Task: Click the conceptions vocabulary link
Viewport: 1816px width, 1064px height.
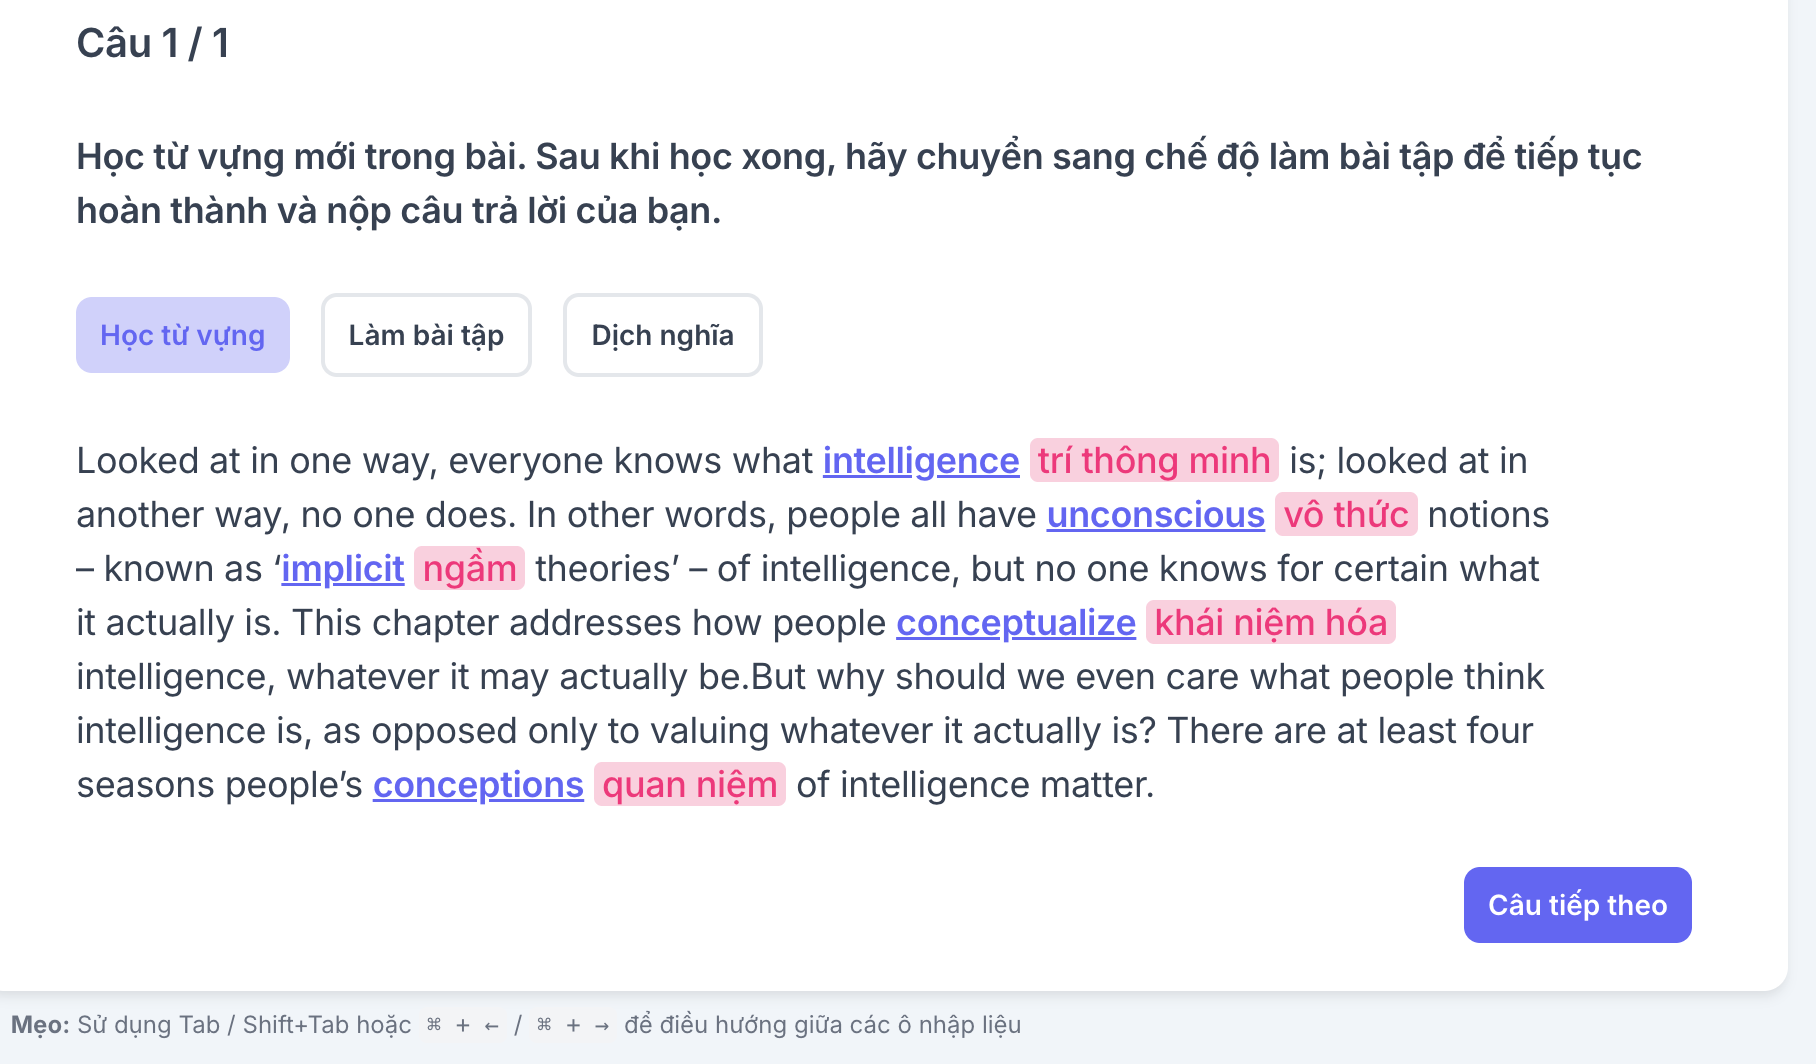Action: (x=478, y=785)
